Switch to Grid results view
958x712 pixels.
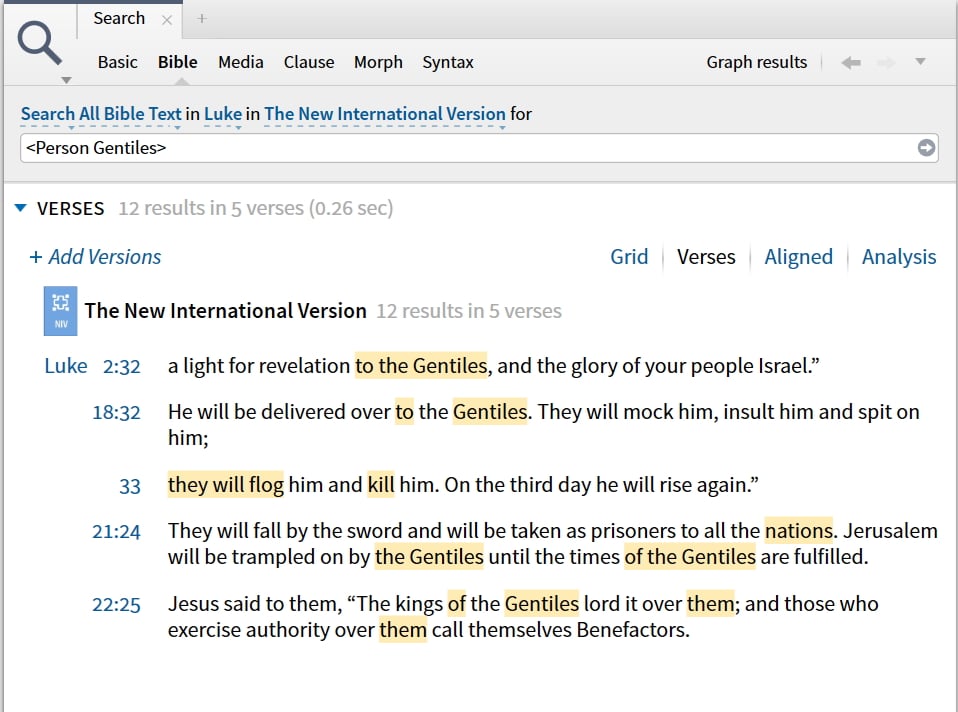coord(629,257)
